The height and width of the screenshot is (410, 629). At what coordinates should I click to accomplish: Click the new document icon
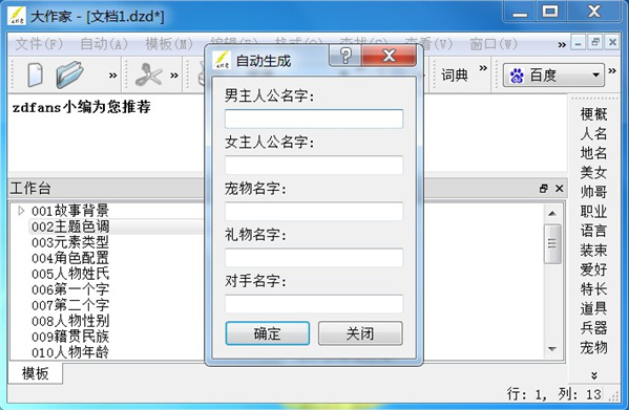click(35, 75)
